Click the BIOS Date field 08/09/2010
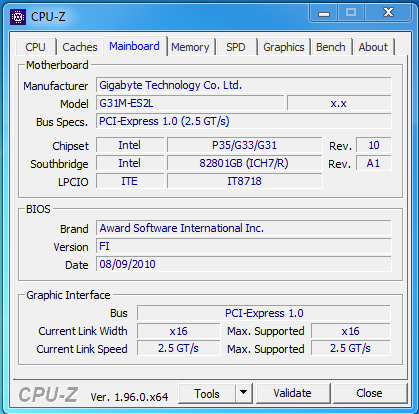 244,264
